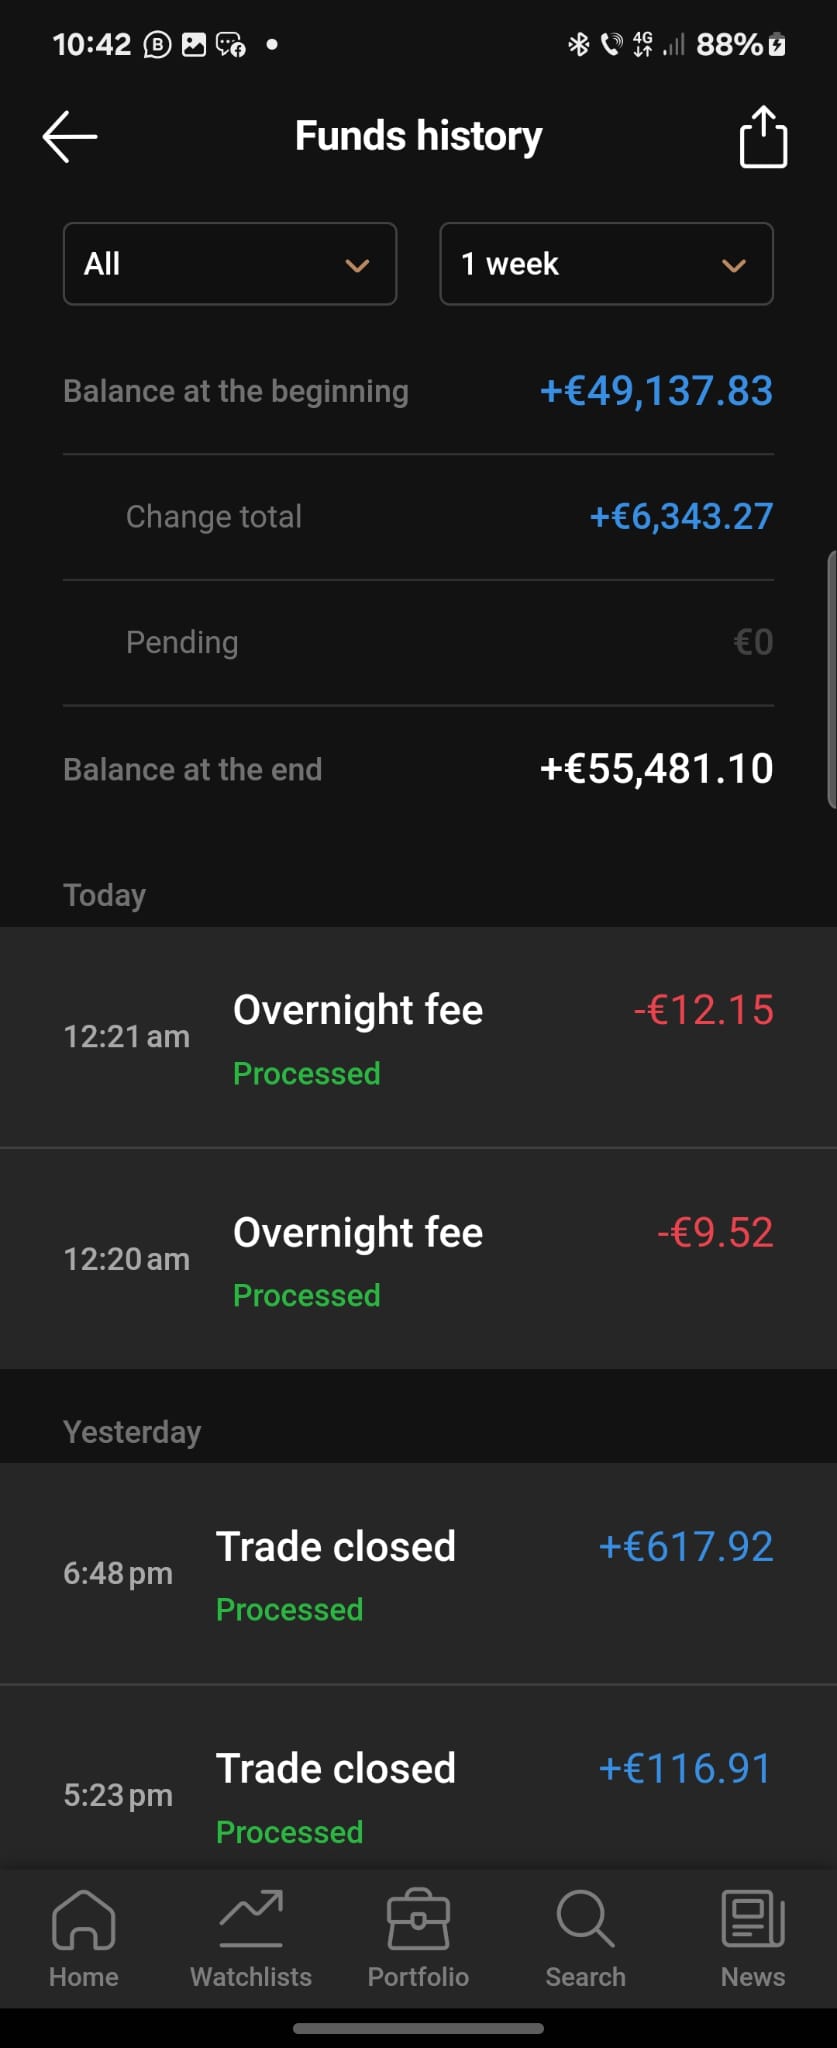Click the scrollbar on right edge
The width and height of the screenshot is (837, 2048).
pos(831,678)
